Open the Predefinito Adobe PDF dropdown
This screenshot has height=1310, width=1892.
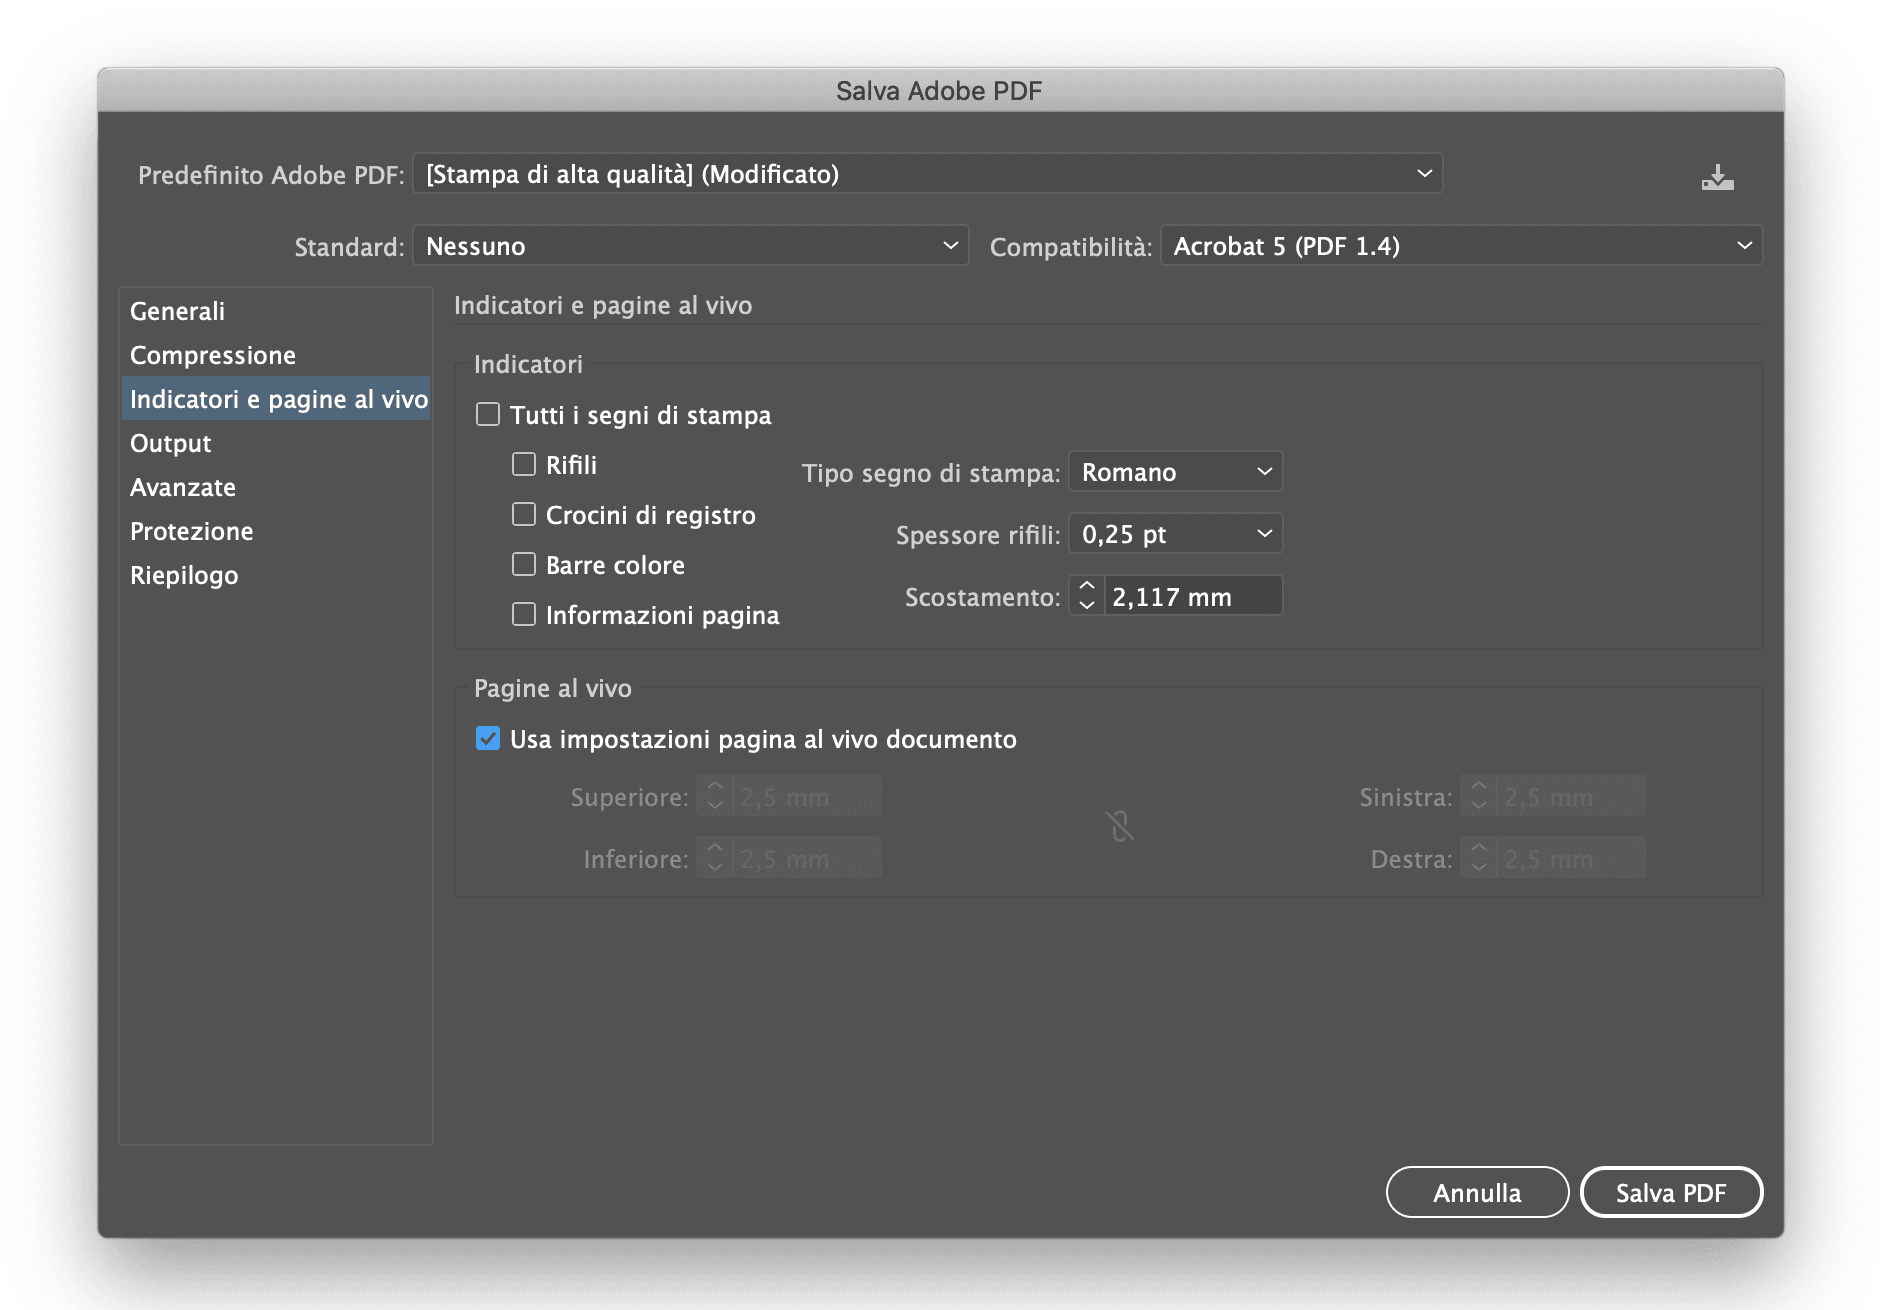point(927,174)
